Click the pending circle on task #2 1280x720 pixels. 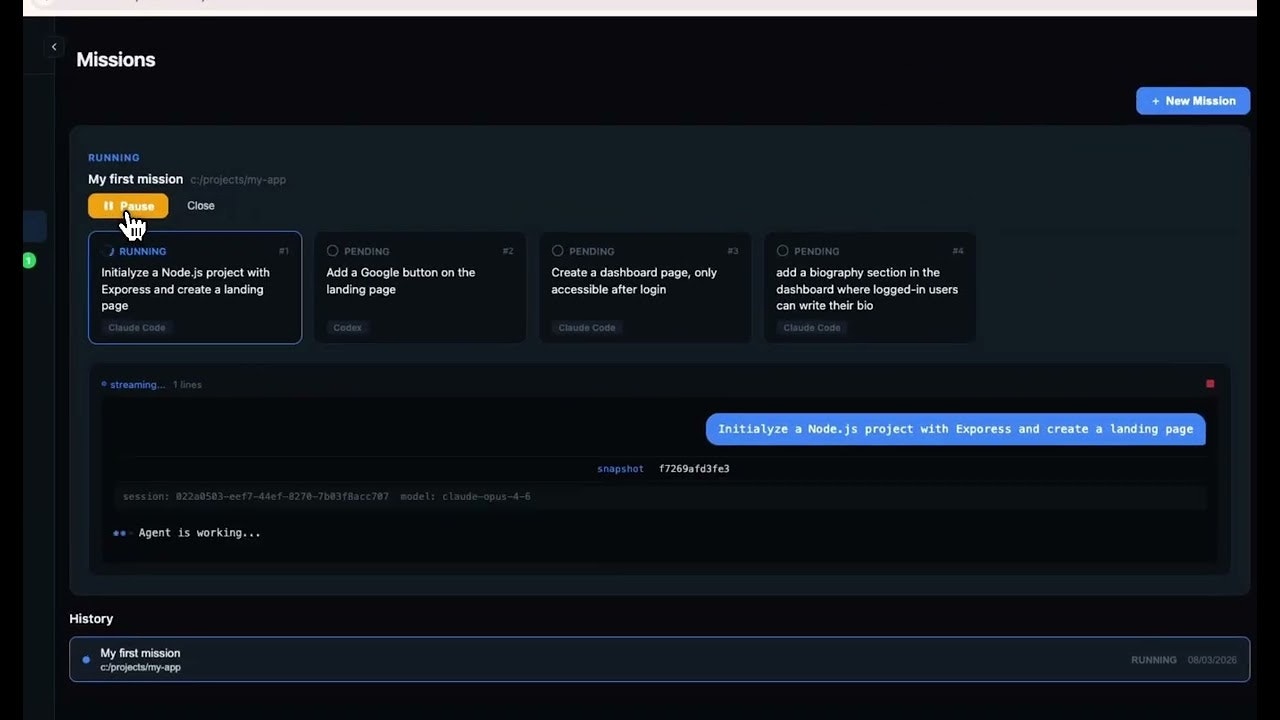(333, 251)
